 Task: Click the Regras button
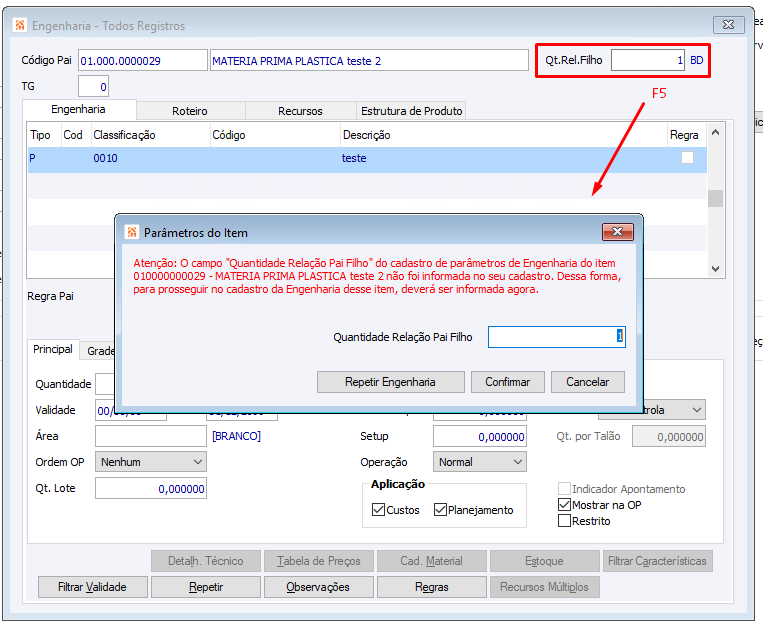[x=432, y=587]
